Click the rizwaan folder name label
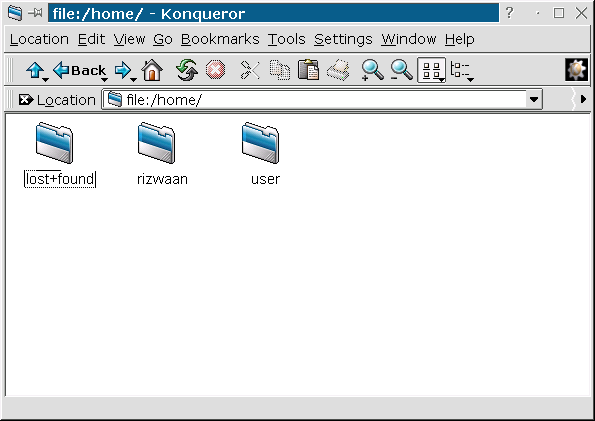Image resolution: width=595 pixels, height=421 pixels. tap(162, 179)
